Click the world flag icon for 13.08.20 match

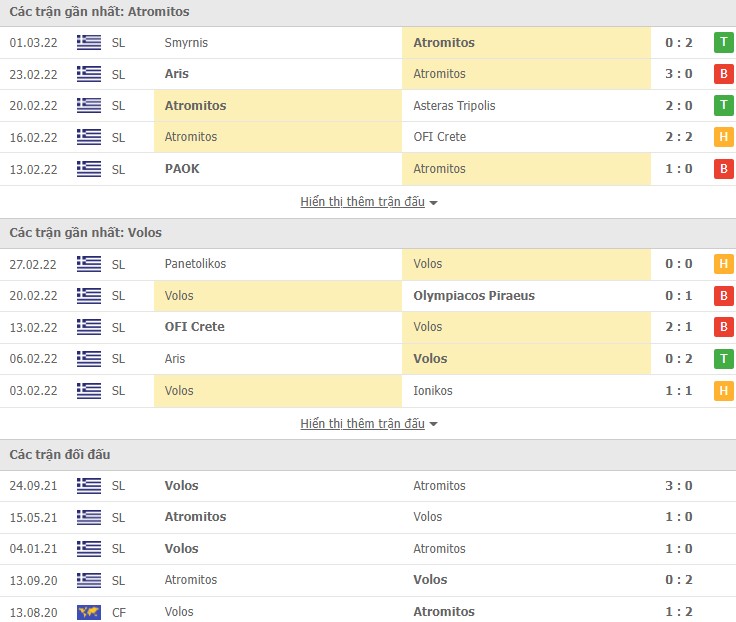89,612
